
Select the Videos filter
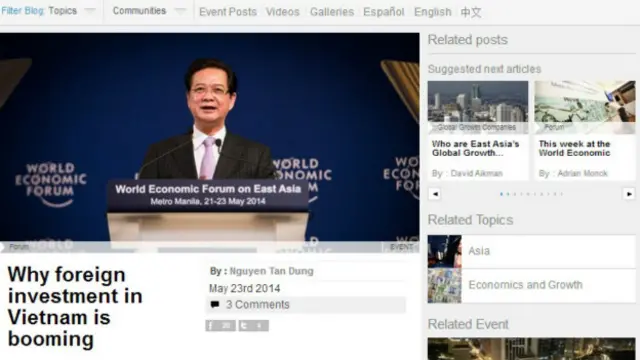[x=282, y=12]
